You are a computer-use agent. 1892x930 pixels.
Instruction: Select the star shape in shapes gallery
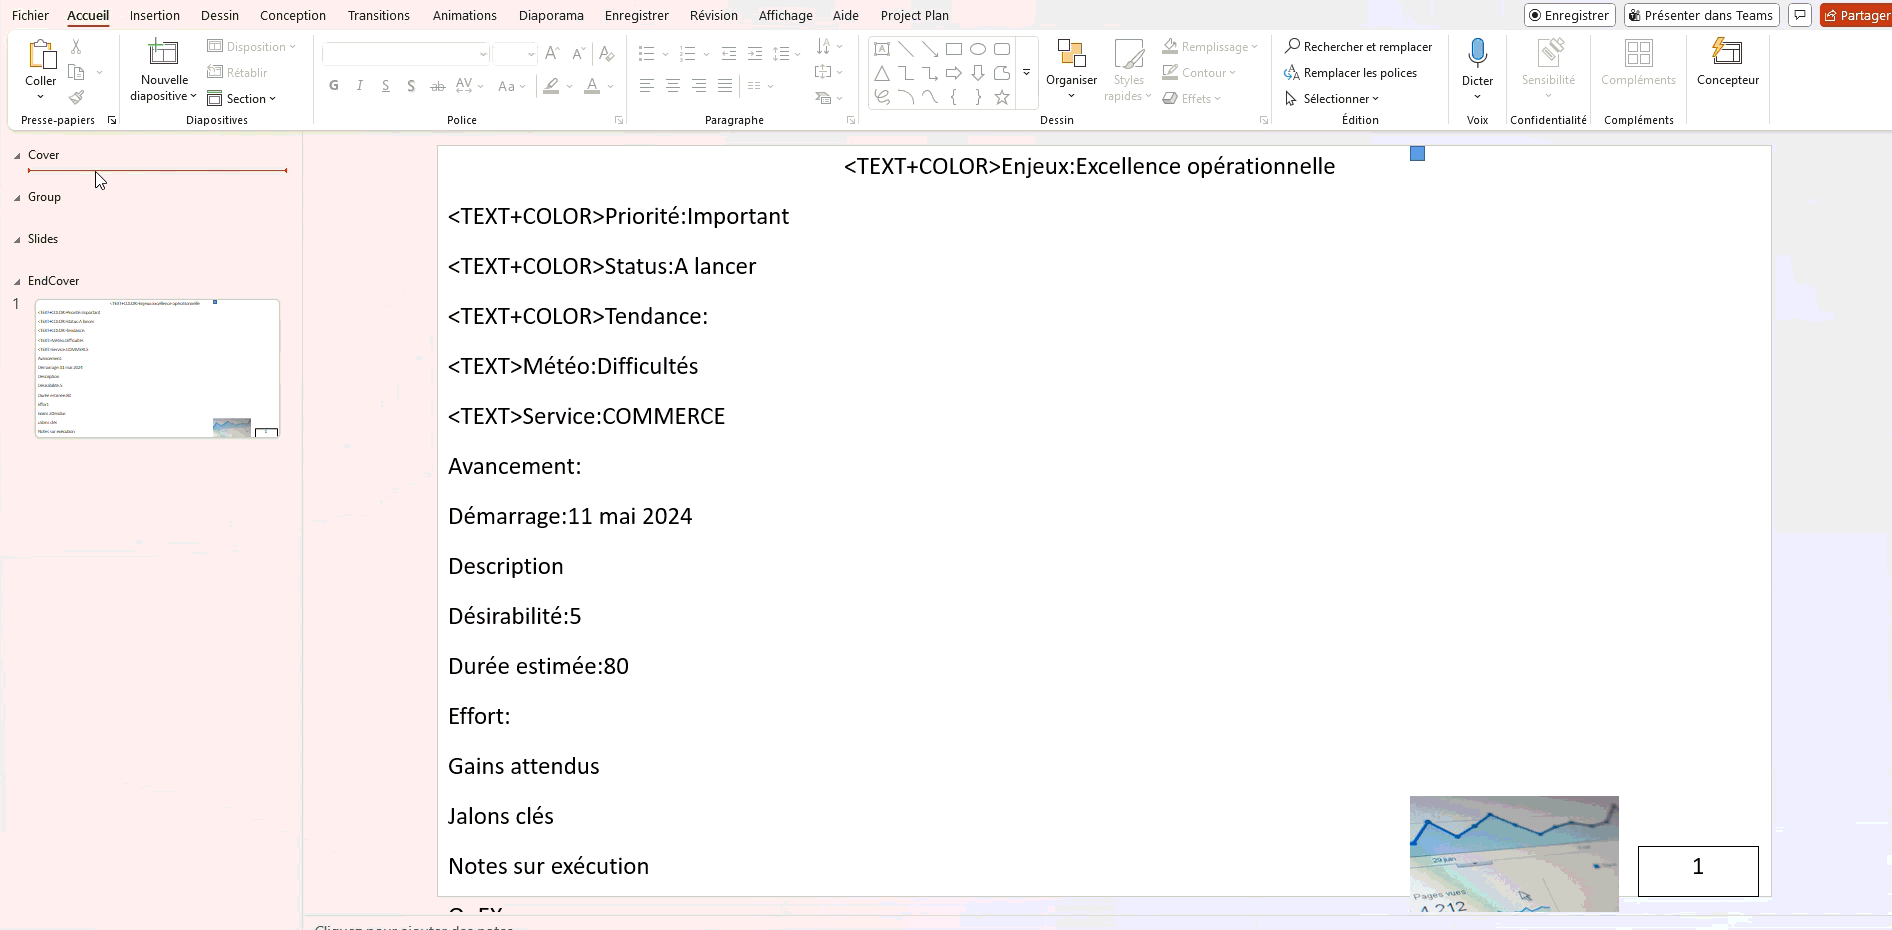pos(1002,98)
